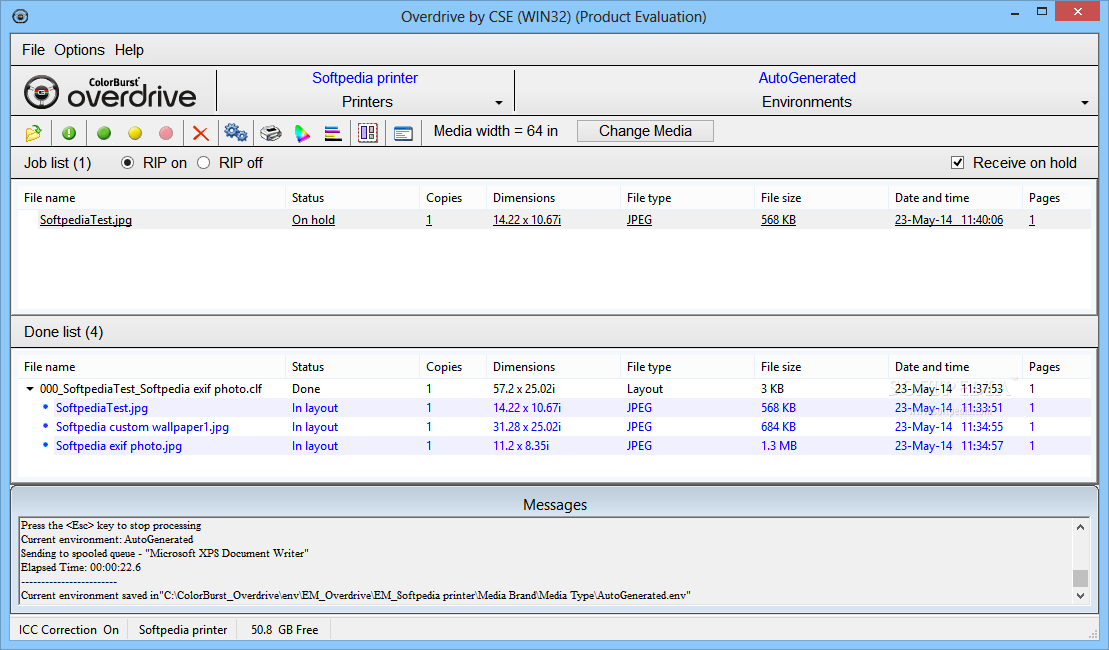Click the On hold status link
Screen dimensions: 1109x650
tap(313, 219)
